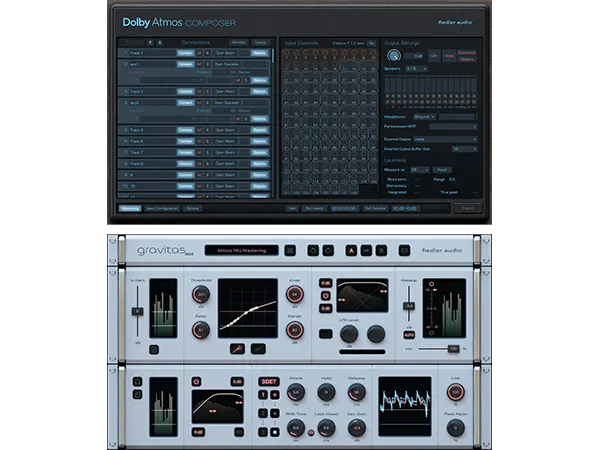Open the Personalized HRTF dropdown

tap(453, 126)
